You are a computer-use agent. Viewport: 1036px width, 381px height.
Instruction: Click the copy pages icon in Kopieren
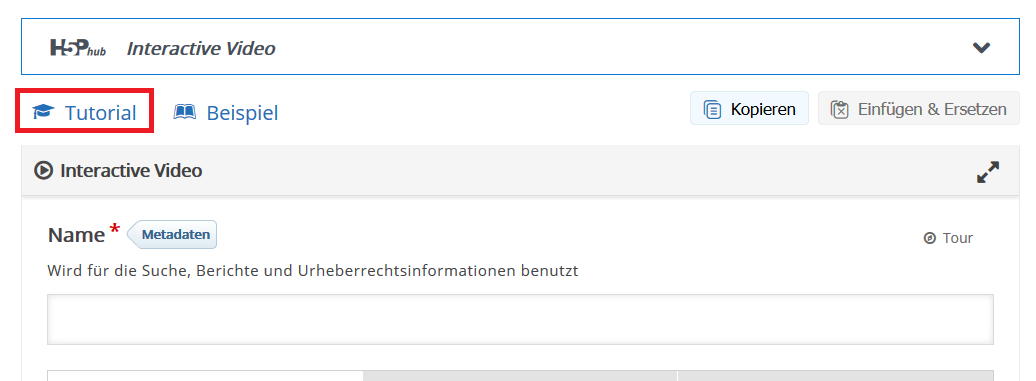(x=712, y=109)
